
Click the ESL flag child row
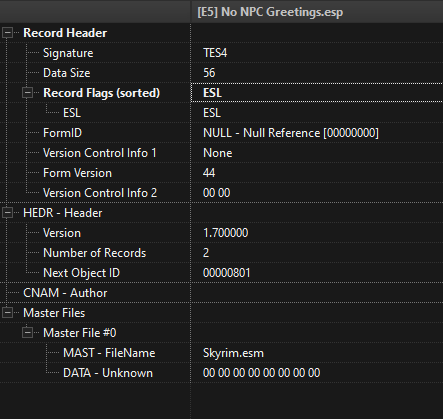(221, 113)
